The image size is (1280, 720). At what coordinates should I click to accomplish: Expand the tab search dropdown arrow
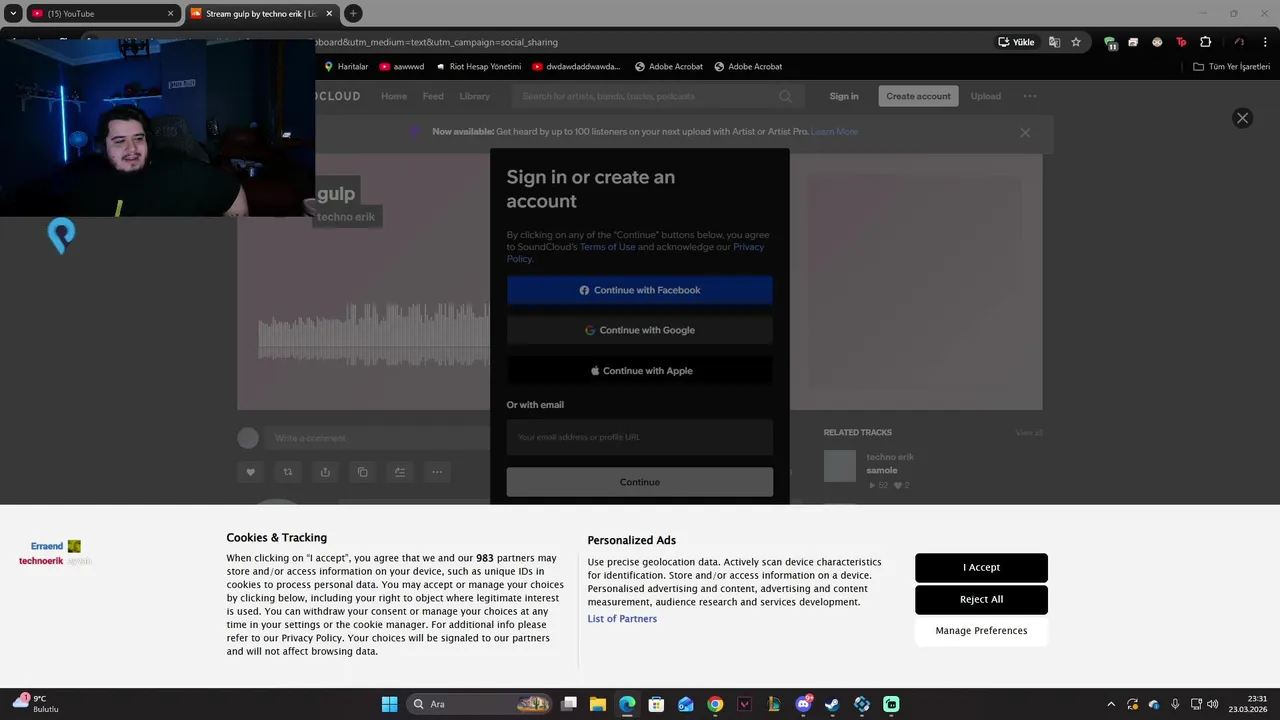pos(13,14)
